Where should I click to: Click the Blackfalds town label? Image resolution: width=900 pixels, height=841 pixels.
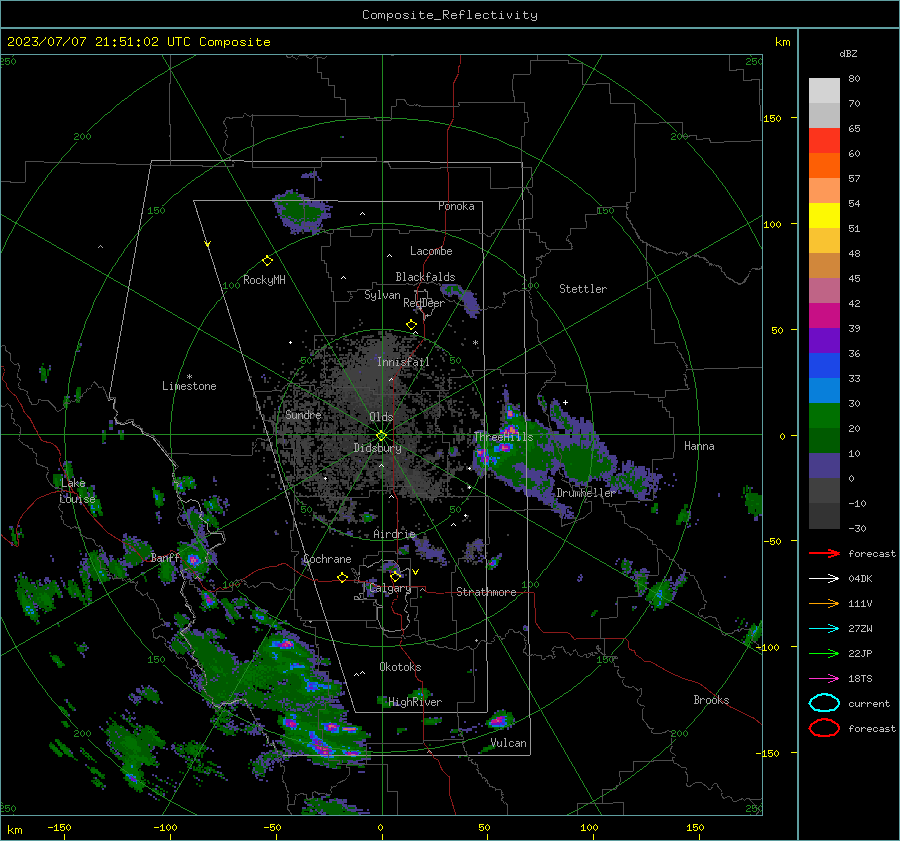(x=425, y=277)
